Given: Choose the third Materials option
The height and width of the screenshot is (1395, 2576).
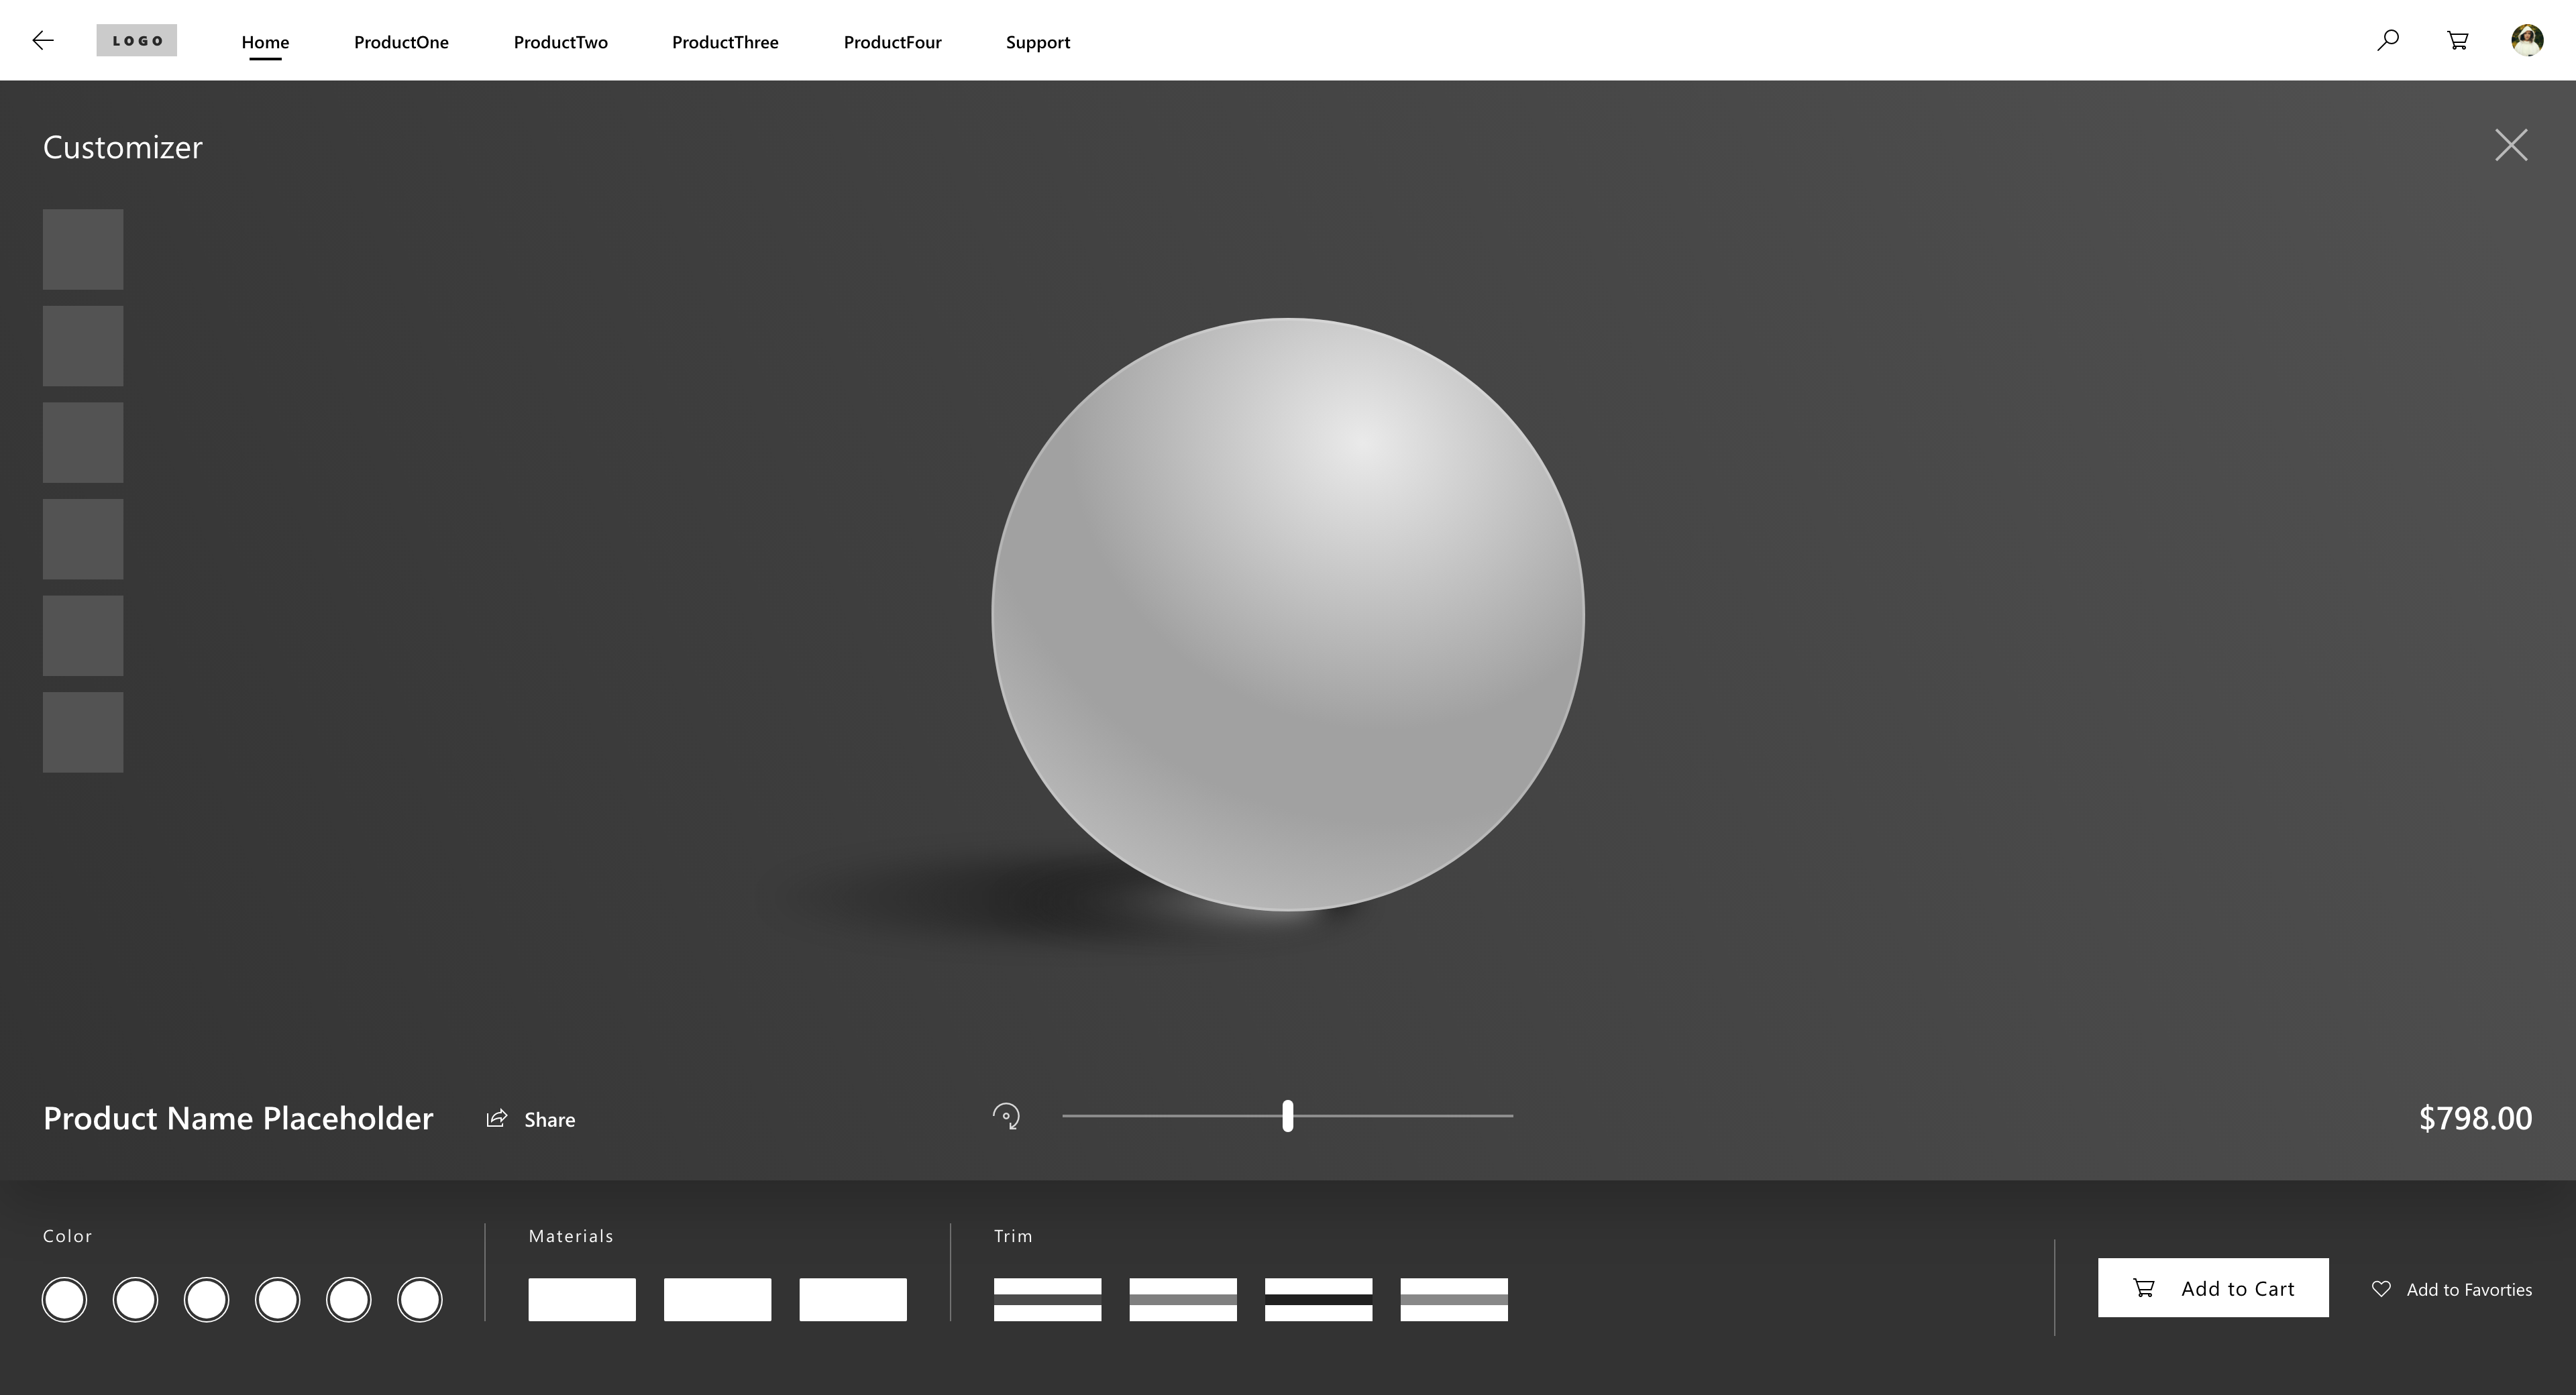Looking at the screenshot, I should [x=853, y=1299].
